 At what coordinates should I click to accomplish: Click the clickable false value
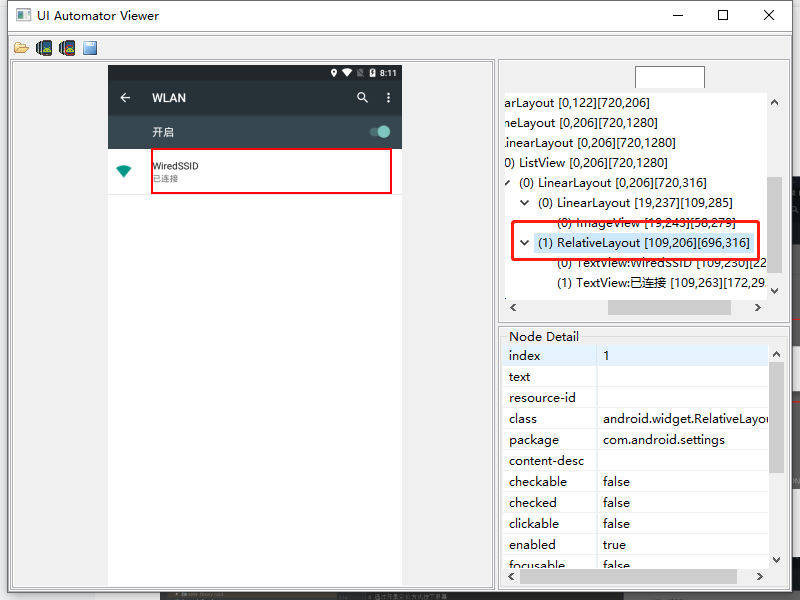(x=616, y=523)
